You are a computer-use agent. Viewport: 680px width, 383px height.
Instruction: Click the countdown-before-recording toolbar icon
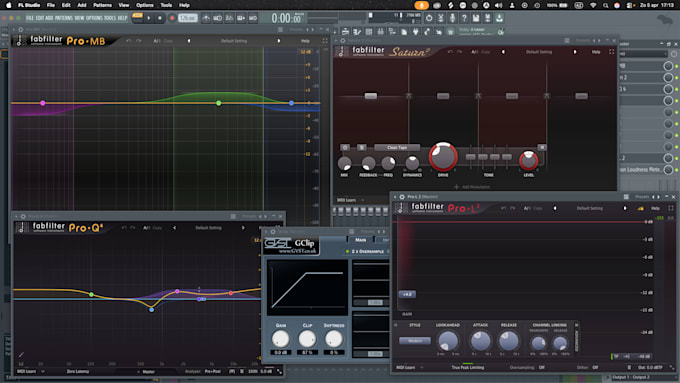pyautogui.click(x=229, y=18)
